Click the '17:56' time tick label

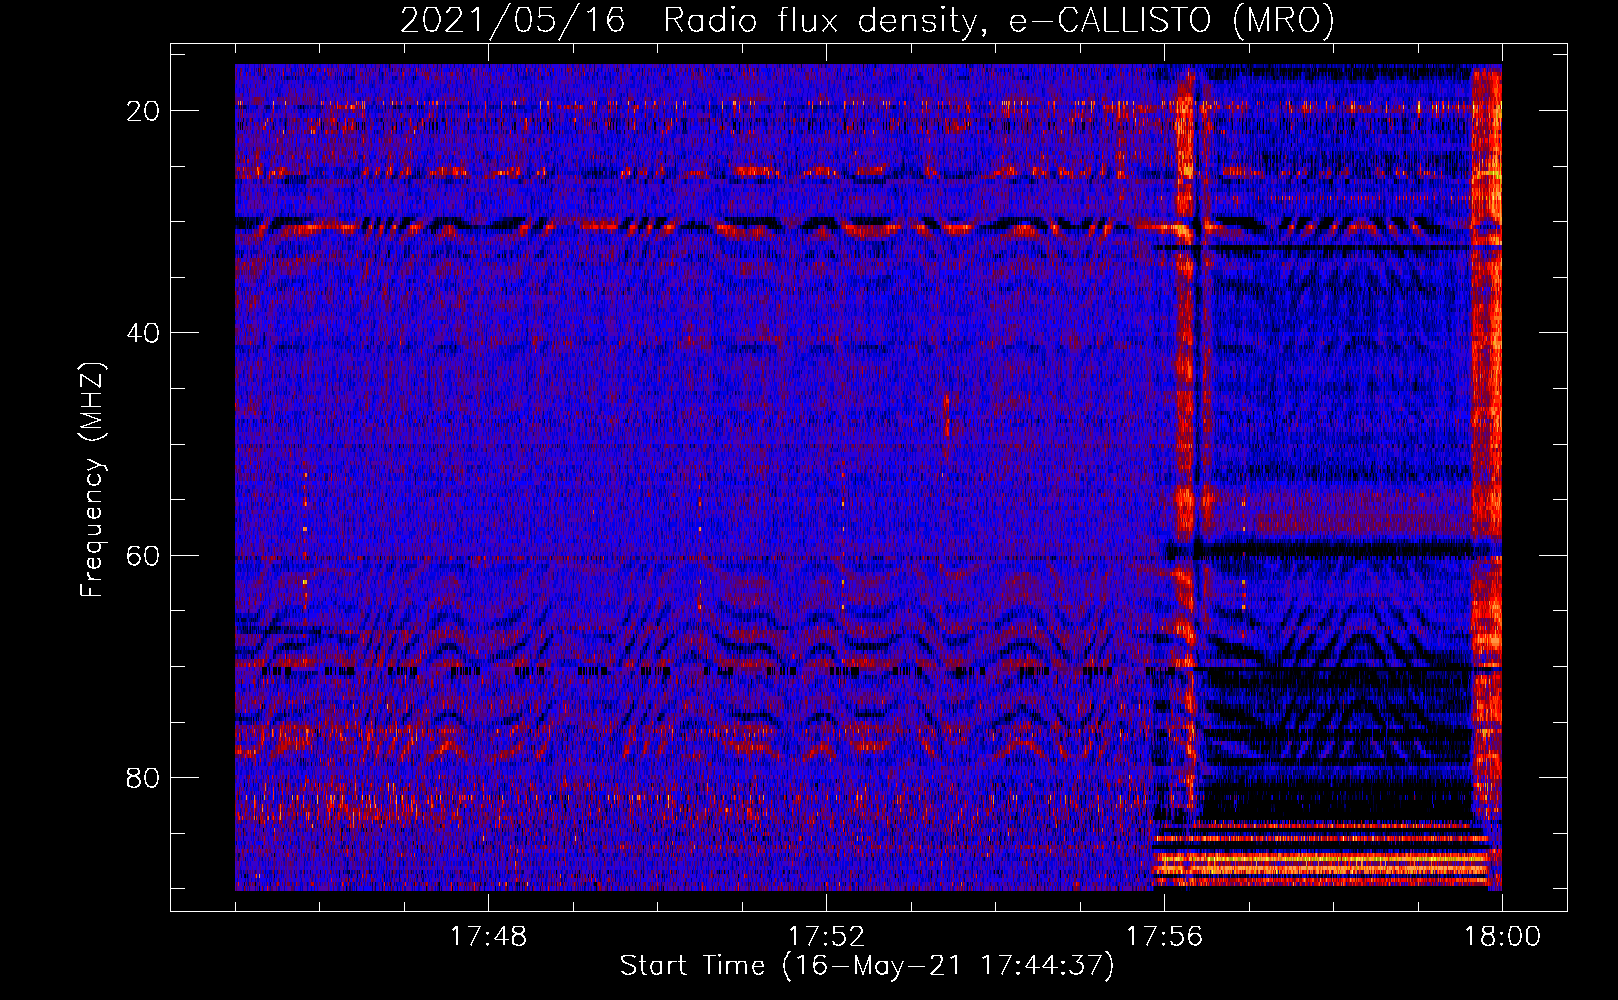click(x=1164, y=937)
